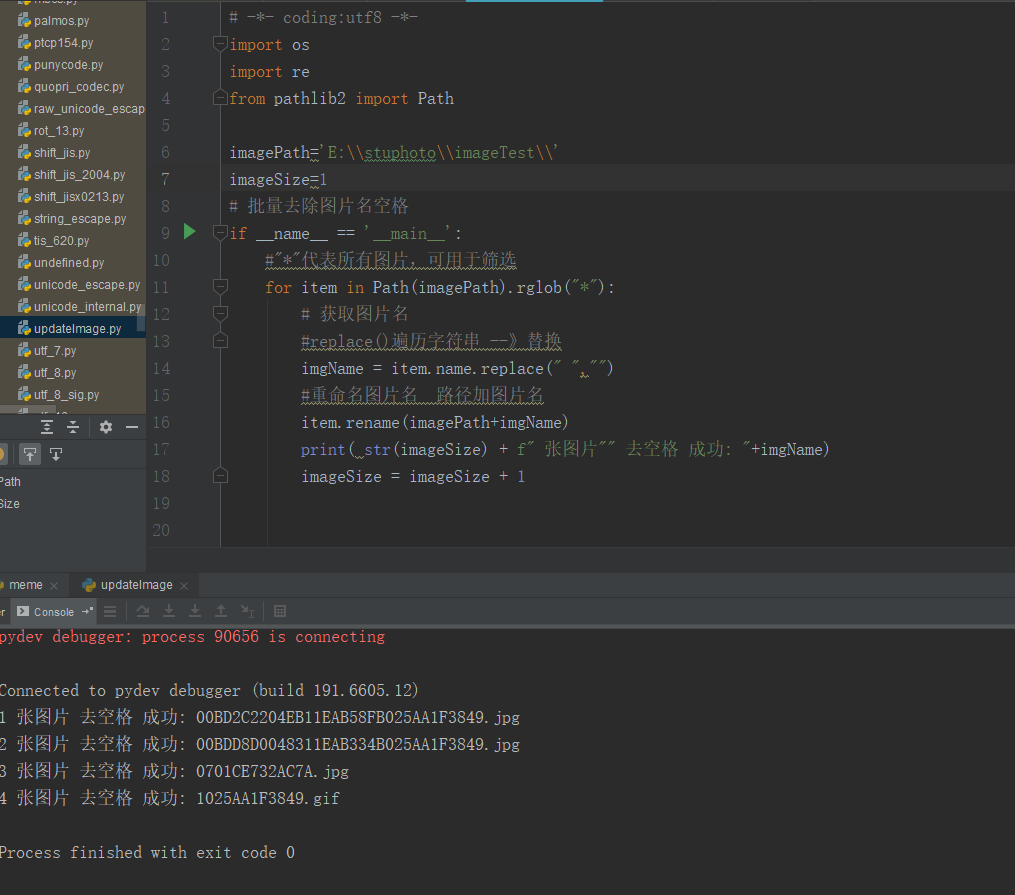Collapse the code block at line 13
The height and width of the screenshot is (895, 1015).
pyautogui.click(x=220, y=340)
